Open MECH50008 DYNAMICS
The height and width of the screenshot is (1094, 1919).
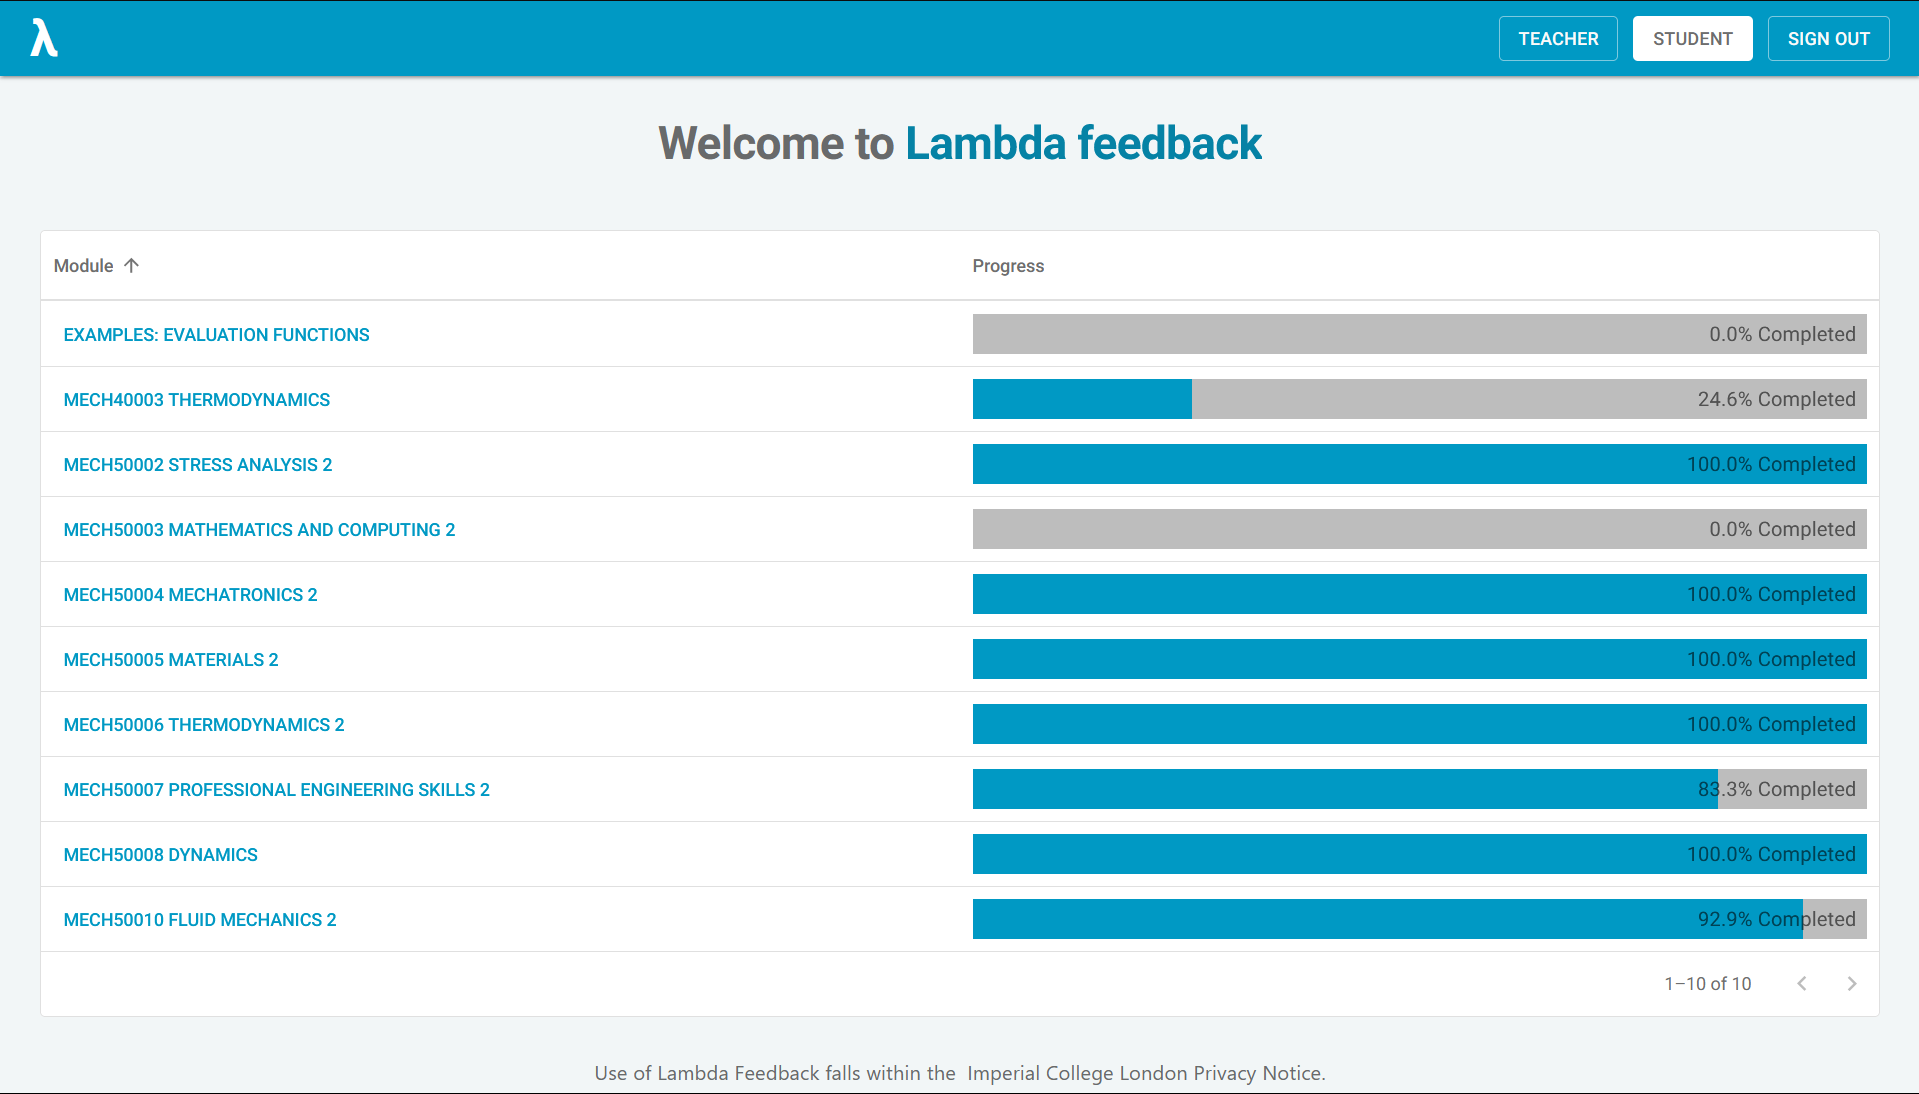click(x=160, y=854)
